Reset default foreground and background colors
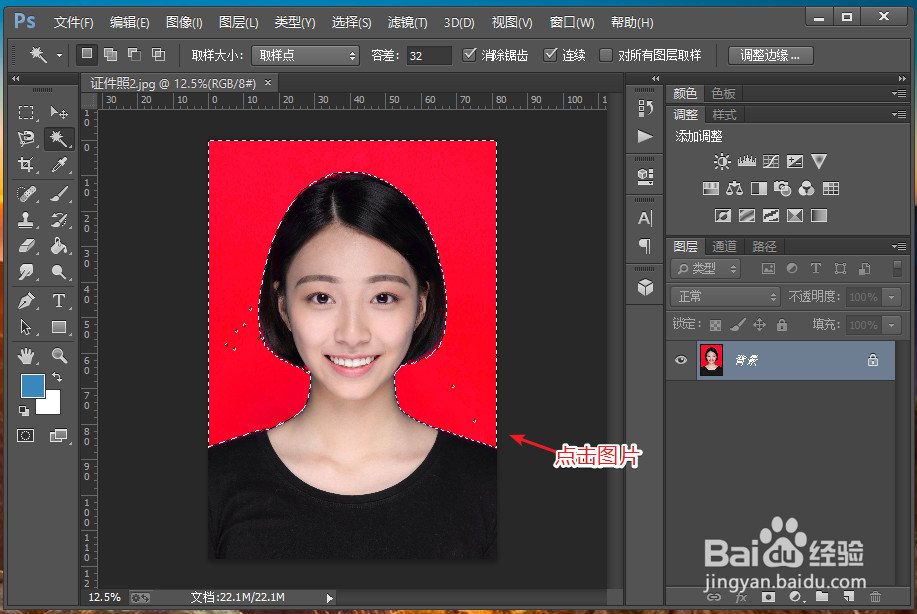The height and width of the screenshot is (614, 917). pos(24,411)
